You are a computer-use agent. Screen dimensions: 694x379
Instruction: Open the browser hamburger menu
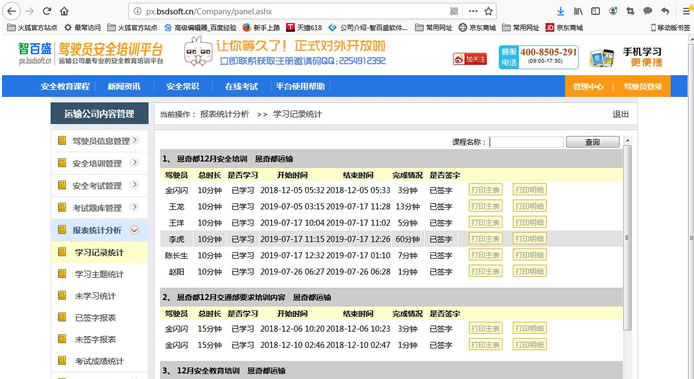686,11
